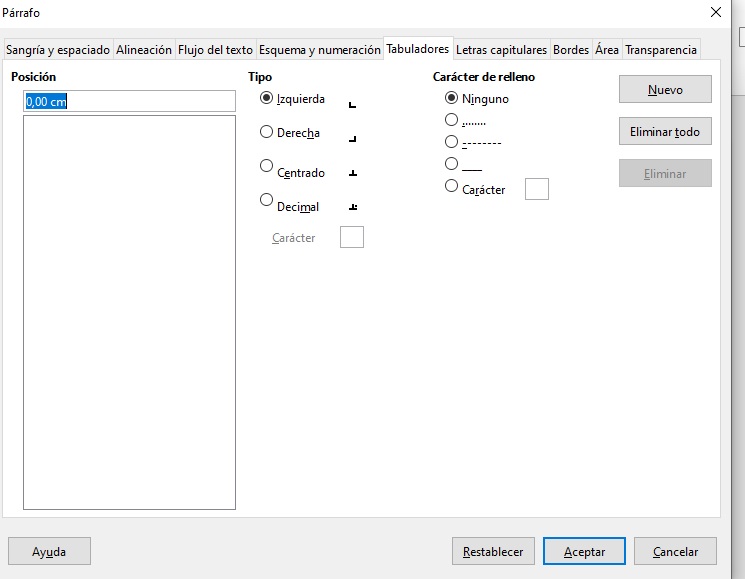This screenshot has width=745, height=579.
Task: Click the centered tab stop icon
Action: click(353, 173)
